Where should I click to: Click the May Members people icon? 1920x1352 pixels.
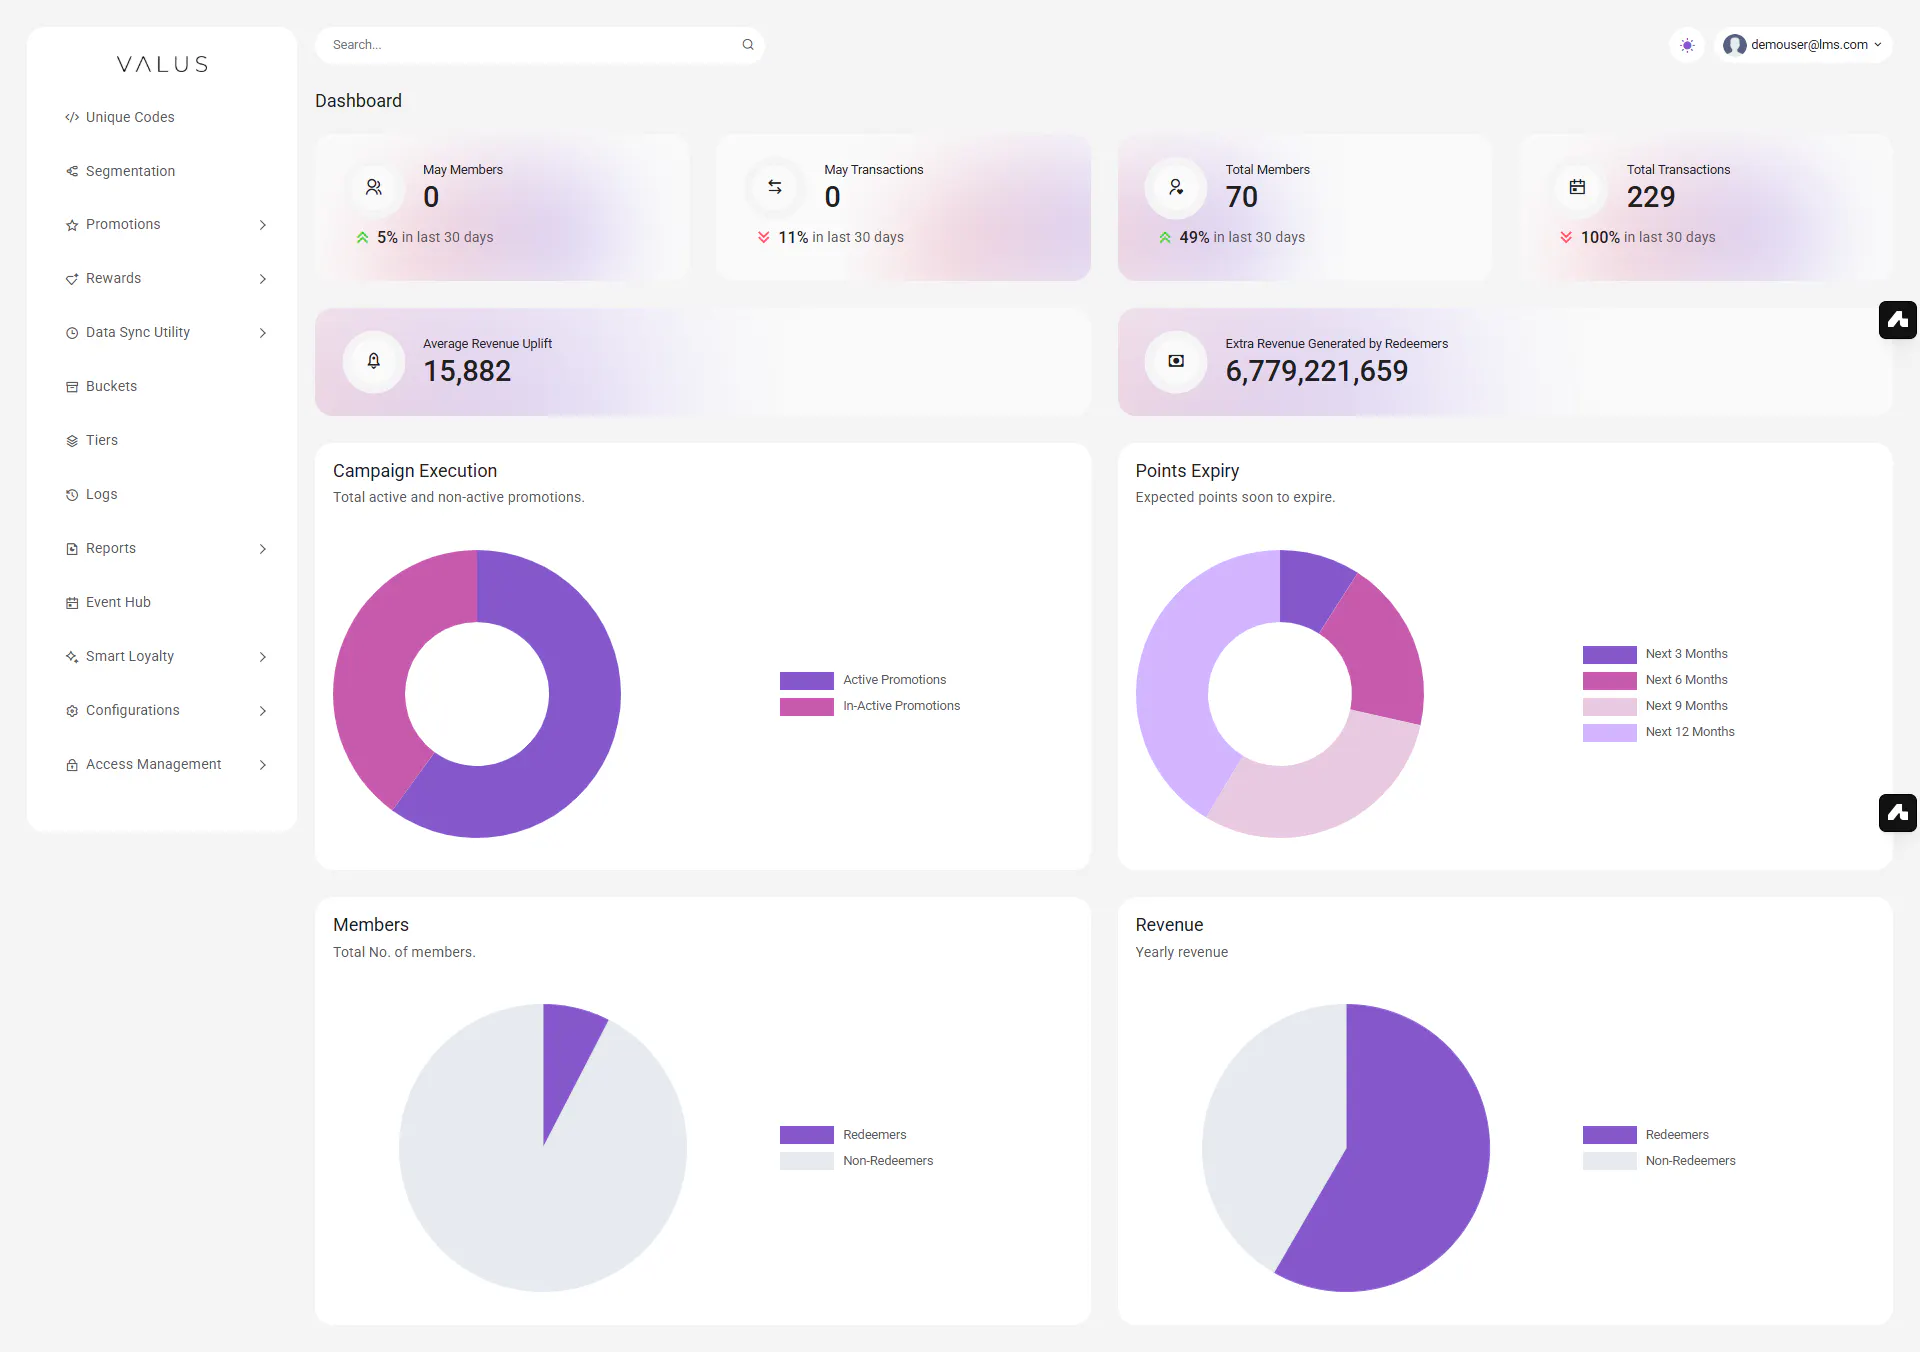point(374,187)
